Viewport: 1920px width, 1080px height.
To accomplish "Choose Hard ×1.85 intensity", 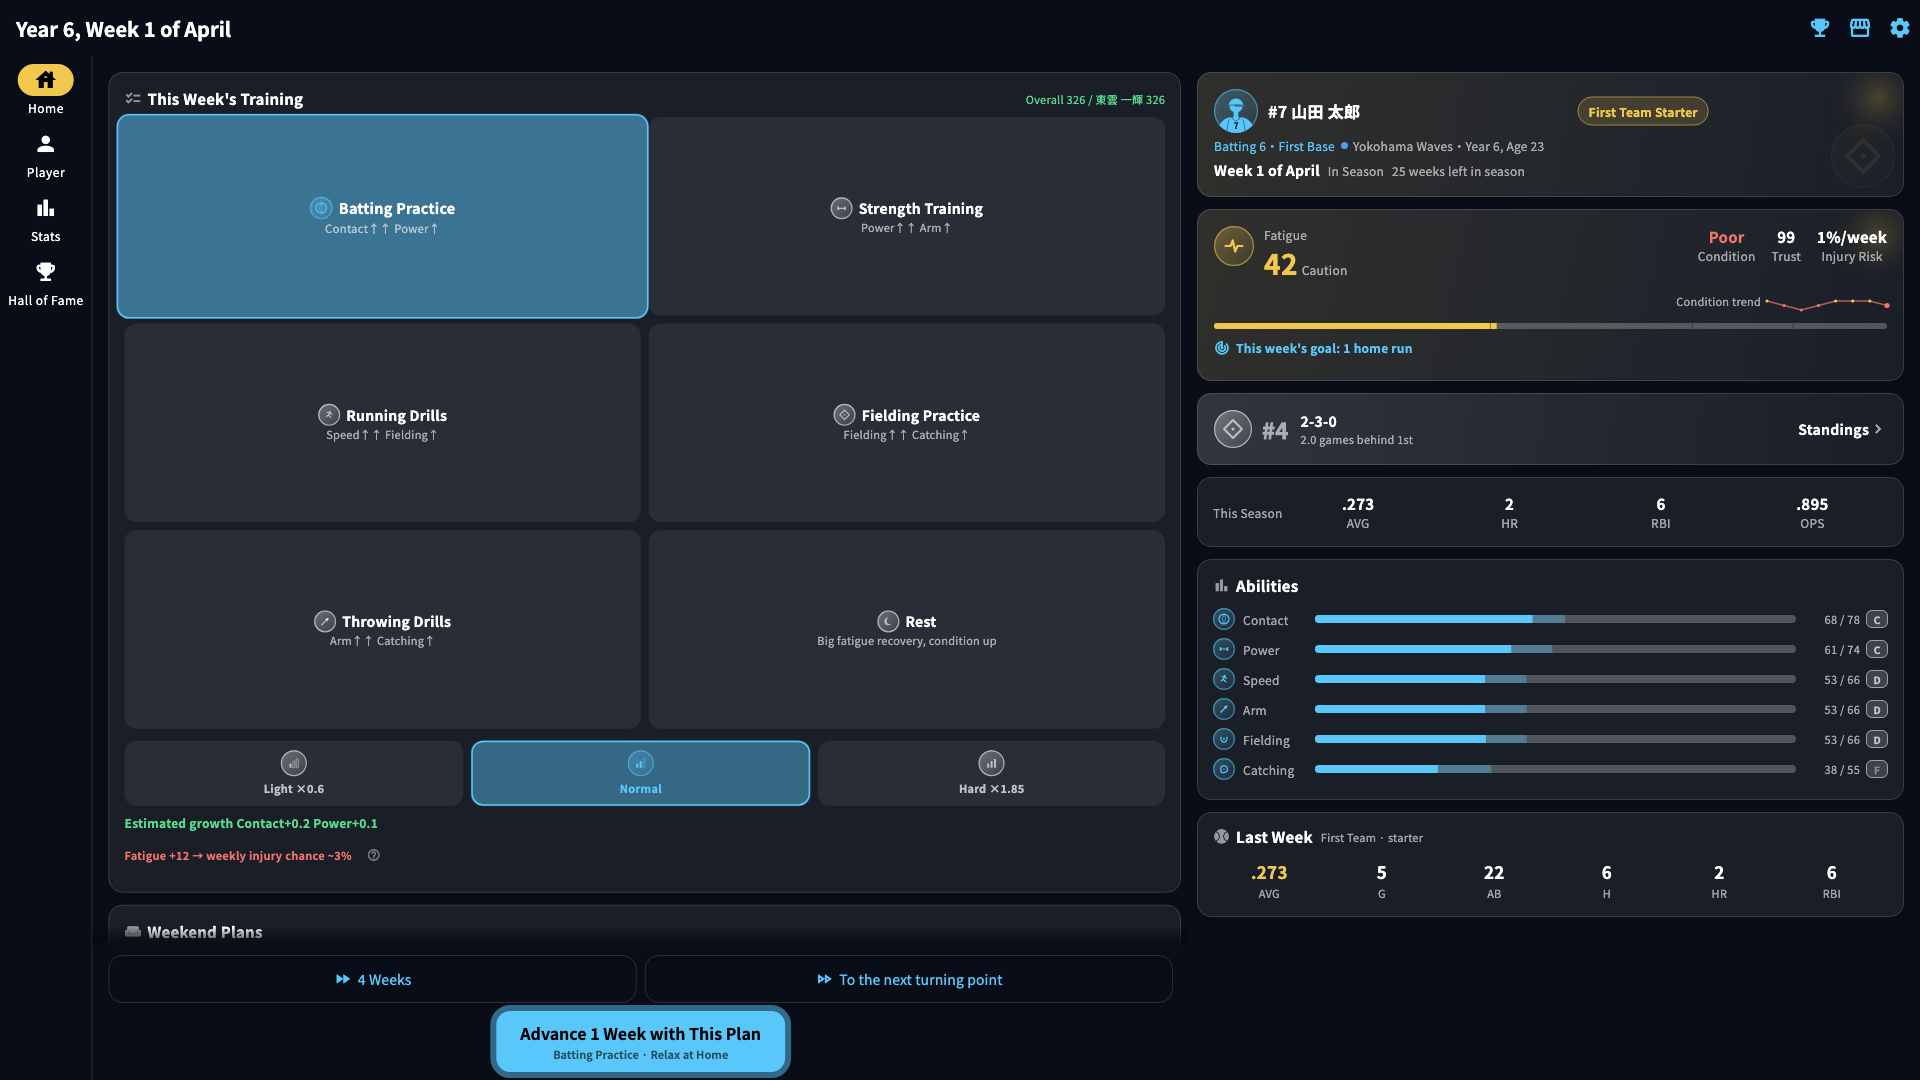I will point(991,773).
